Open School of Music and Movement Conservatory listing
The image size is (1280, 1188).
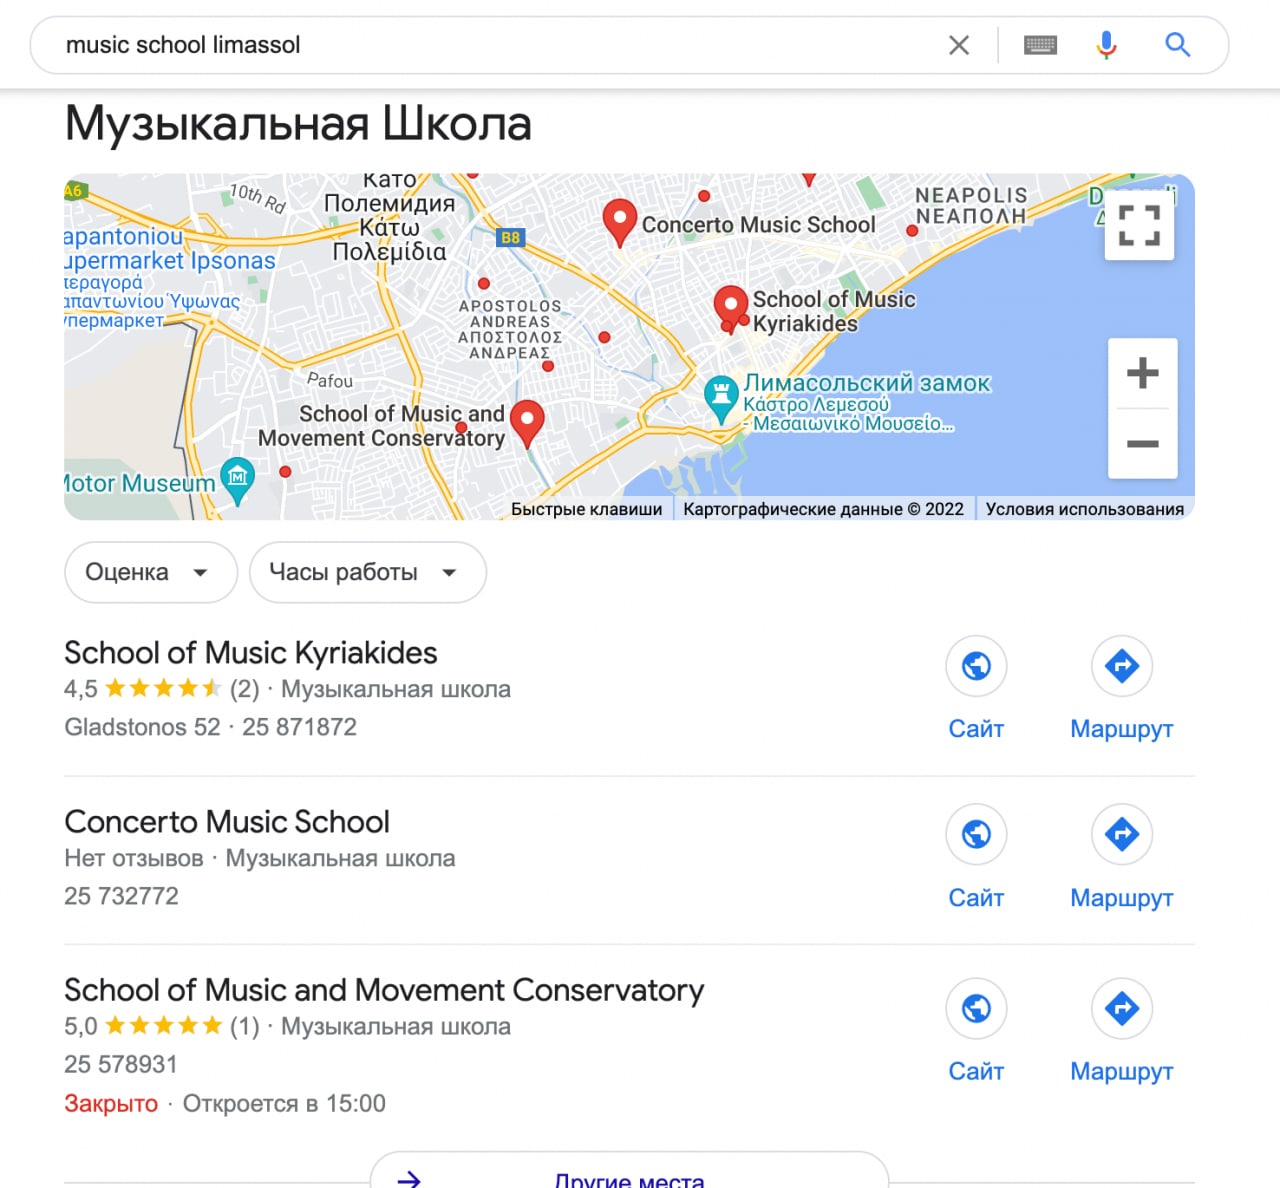[x=384, y=990]
